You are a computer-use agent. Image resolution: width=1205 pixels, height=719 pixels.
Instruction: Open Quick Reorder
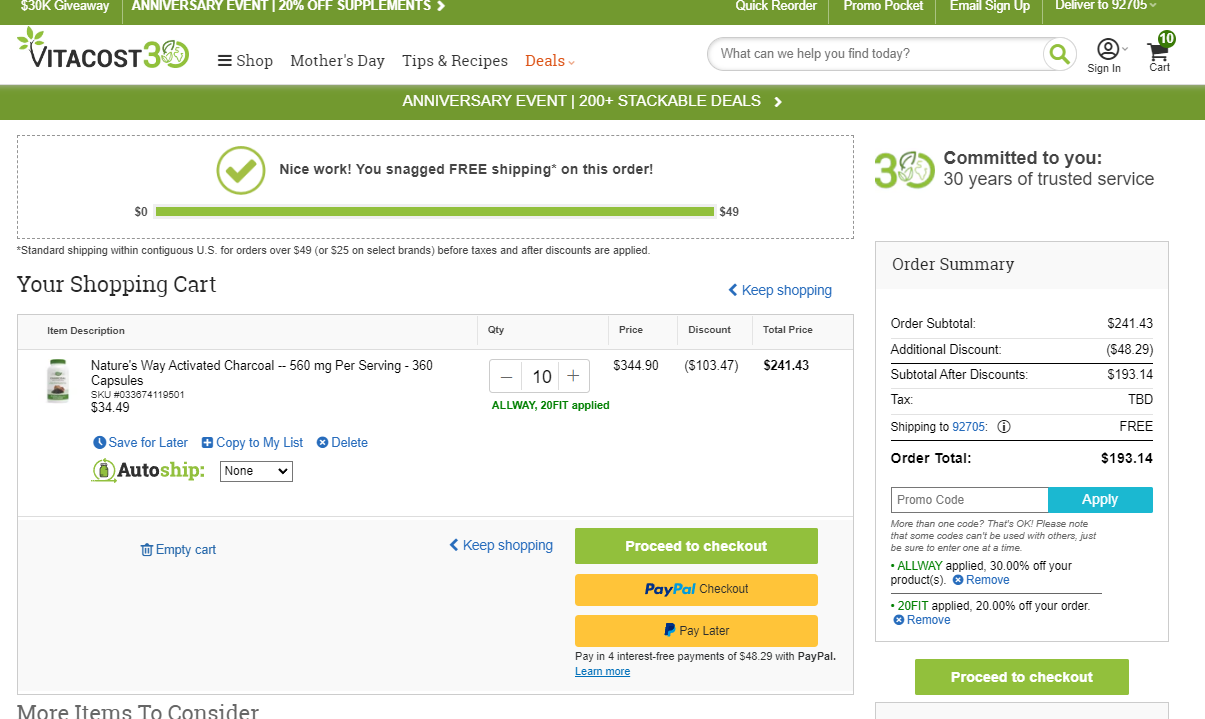click(776, 6)
